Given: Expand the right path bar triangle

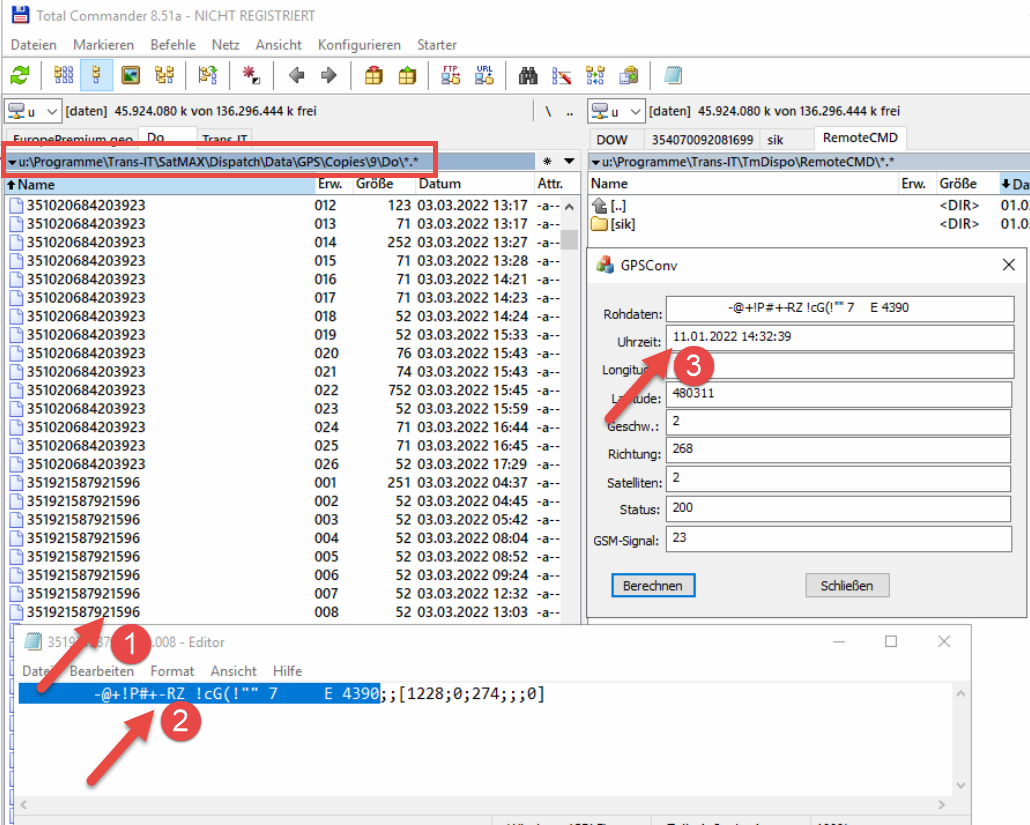Looking at the screenshot, I should [x=595, y=162].
